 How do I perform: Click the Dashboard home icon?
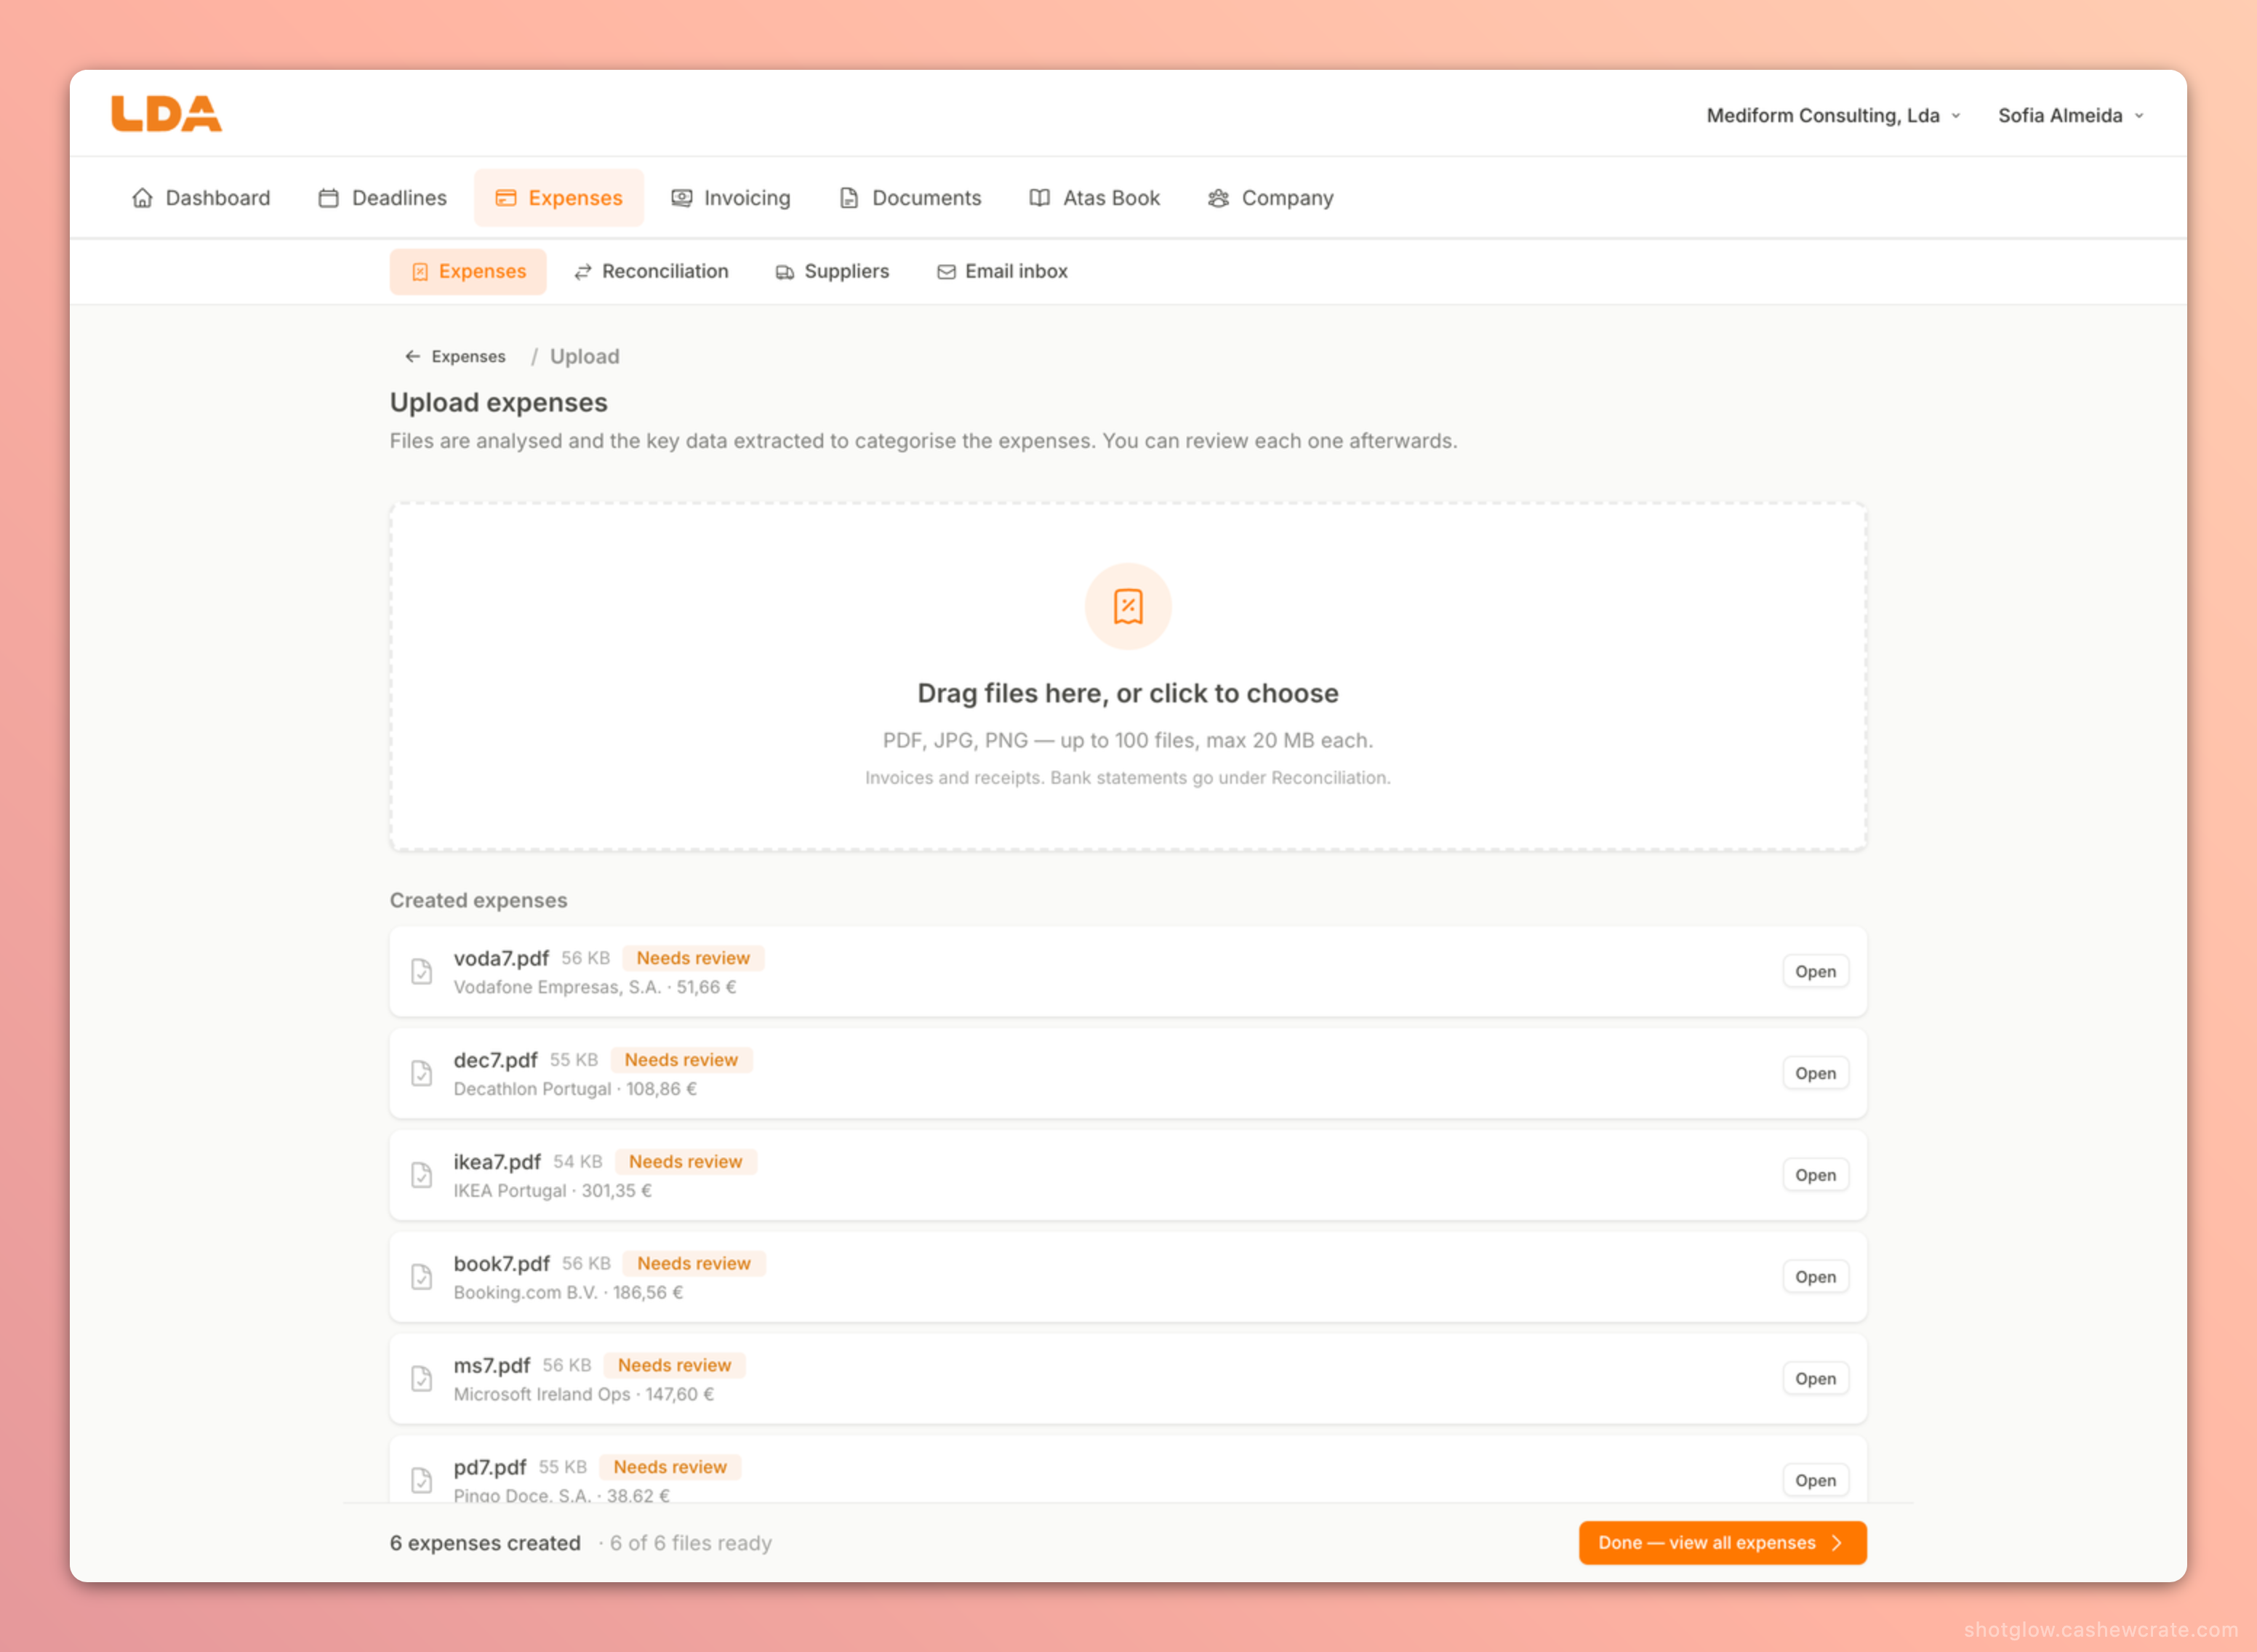[x=143, y=198]
